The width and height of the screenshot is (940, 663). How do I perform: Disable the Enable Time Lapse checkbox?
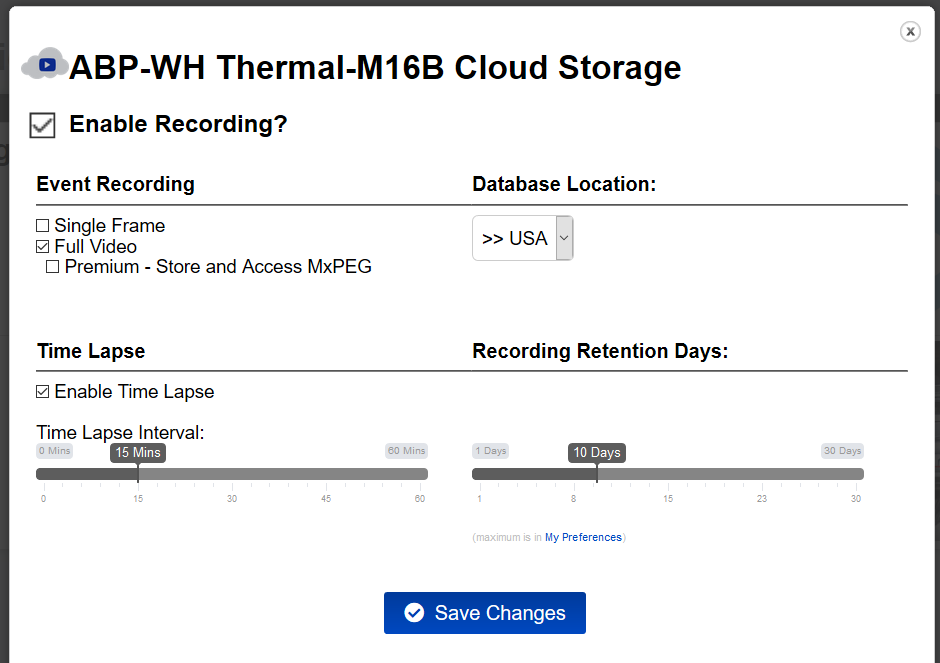[43, 392]
